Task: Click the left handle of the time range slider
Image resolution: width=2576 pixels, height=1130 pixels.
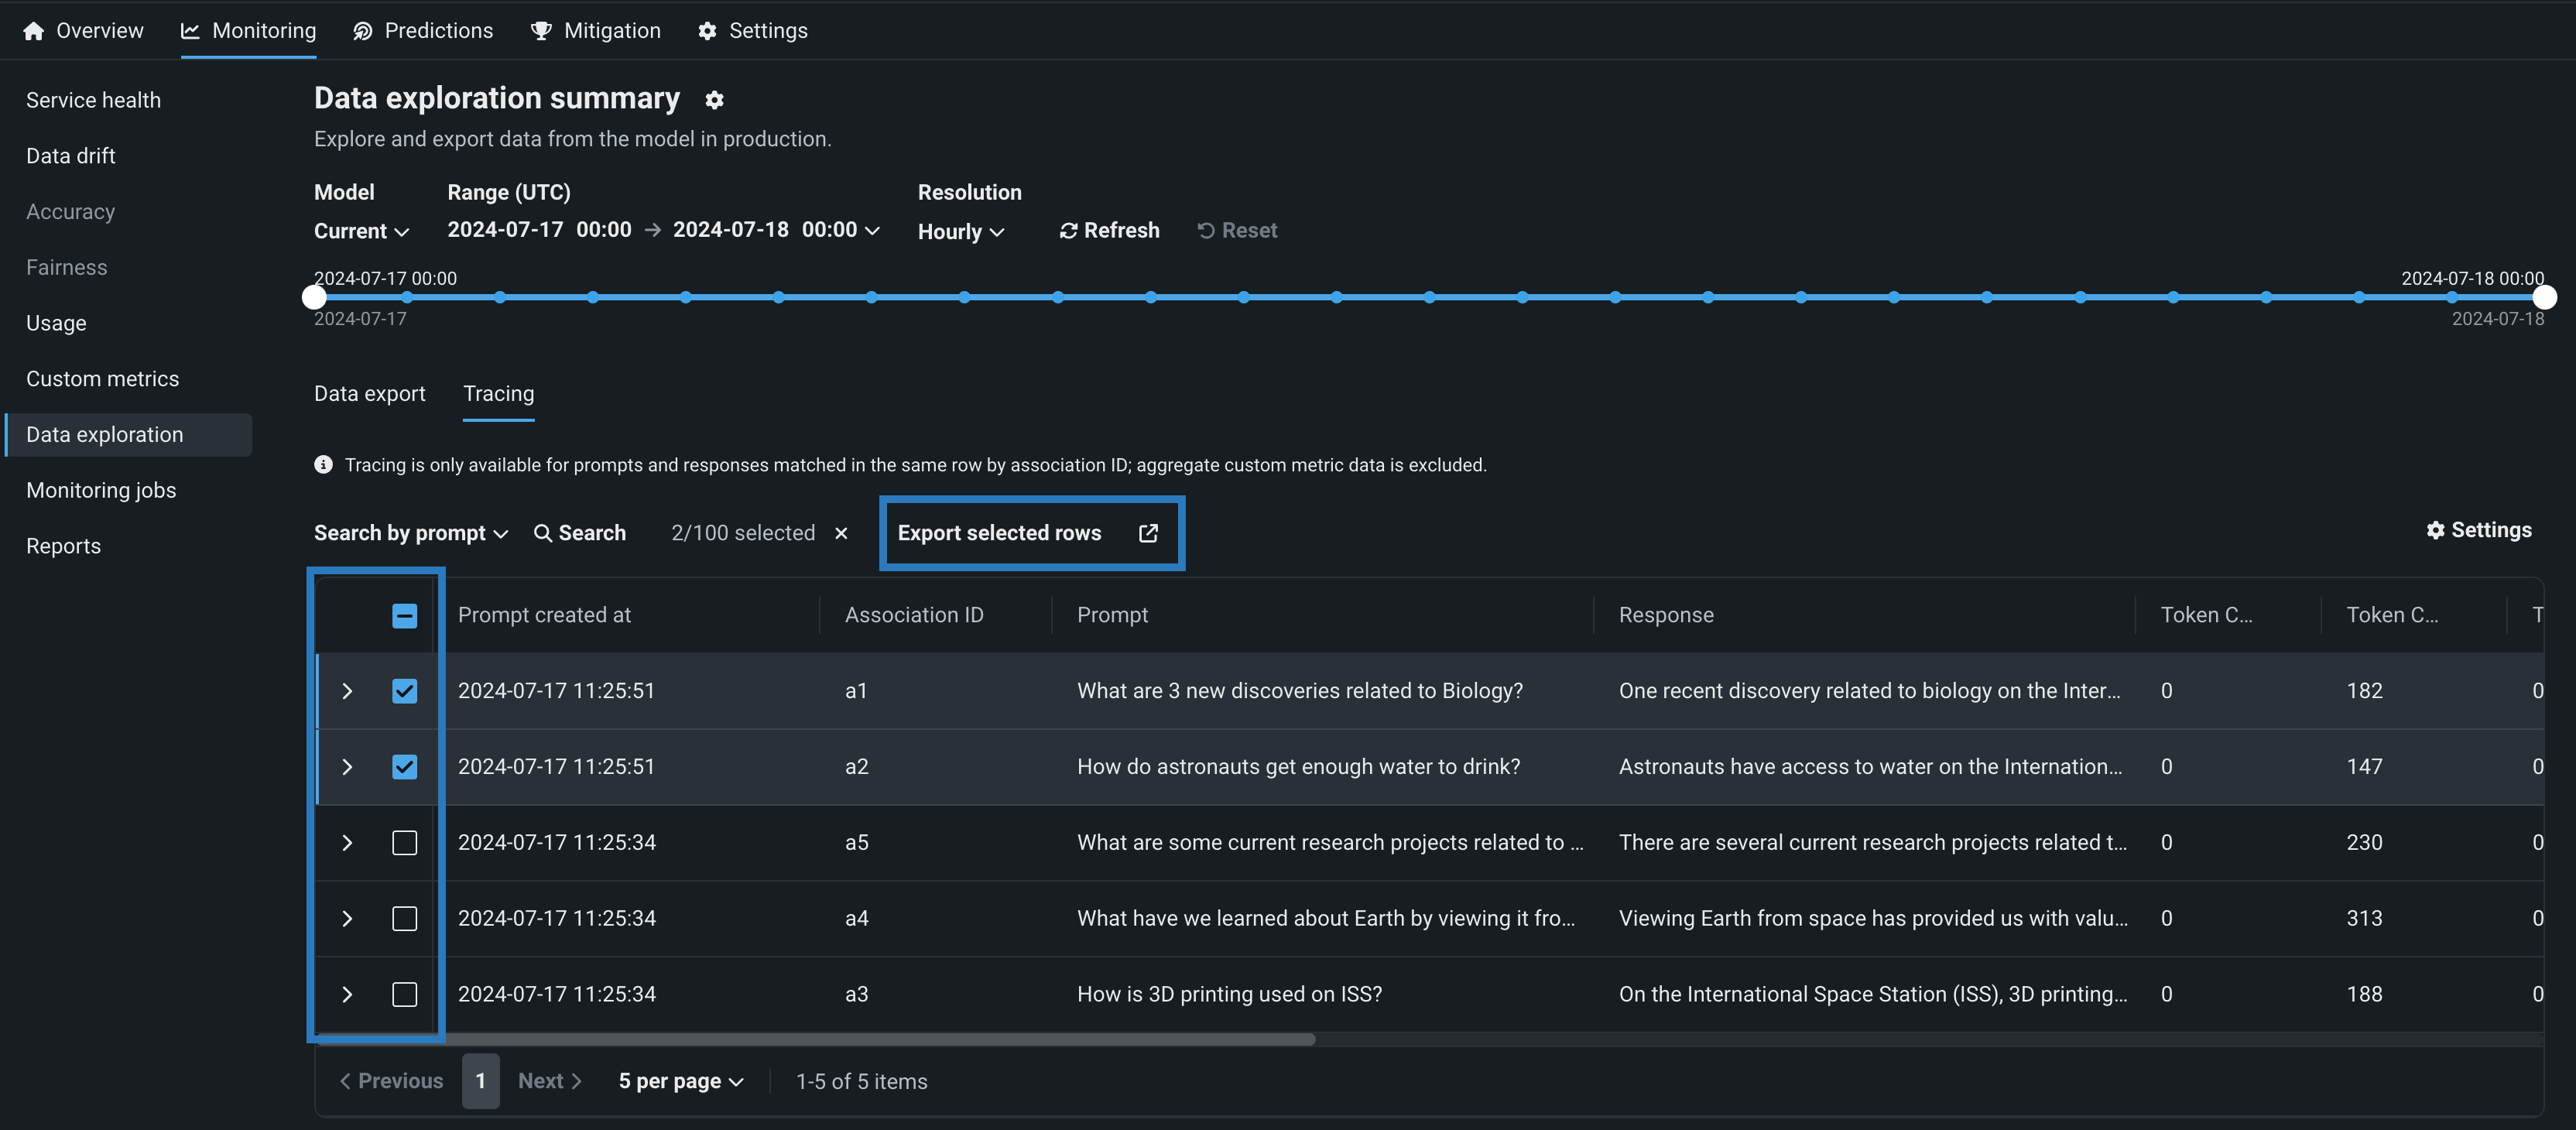Action: tap(314, 297)
